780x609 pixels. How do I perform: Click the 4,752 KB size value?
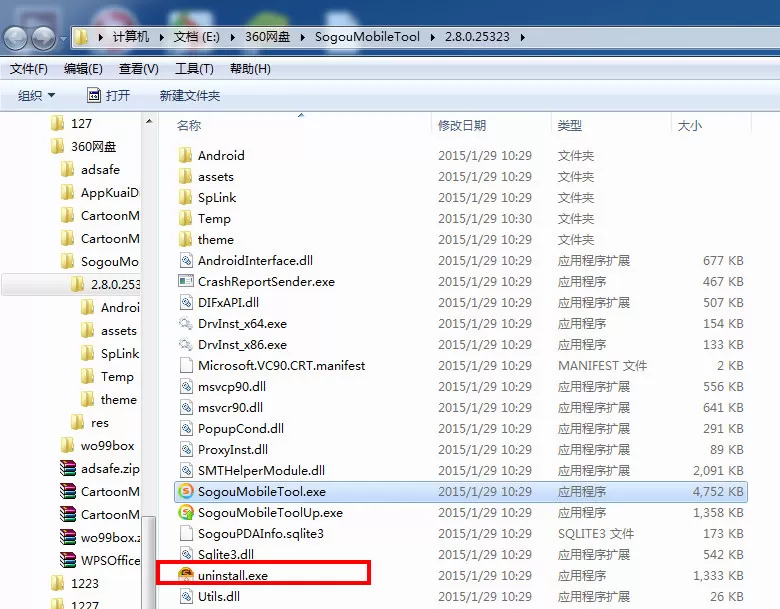pos(718,492)
